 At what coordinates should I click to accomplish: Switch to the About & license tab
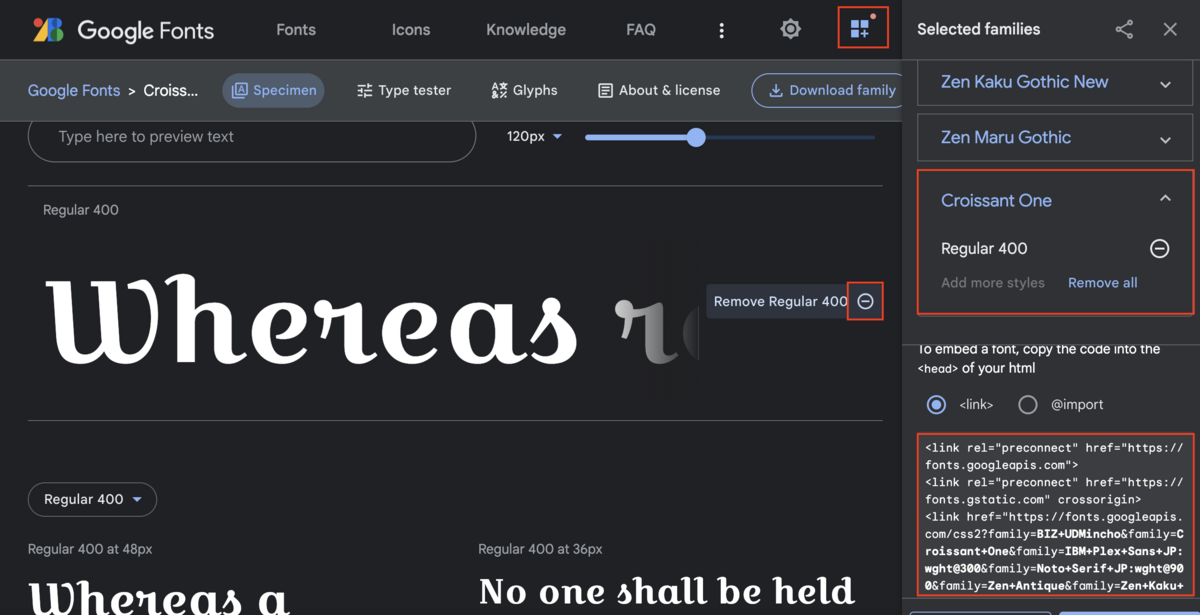[659, 90]
